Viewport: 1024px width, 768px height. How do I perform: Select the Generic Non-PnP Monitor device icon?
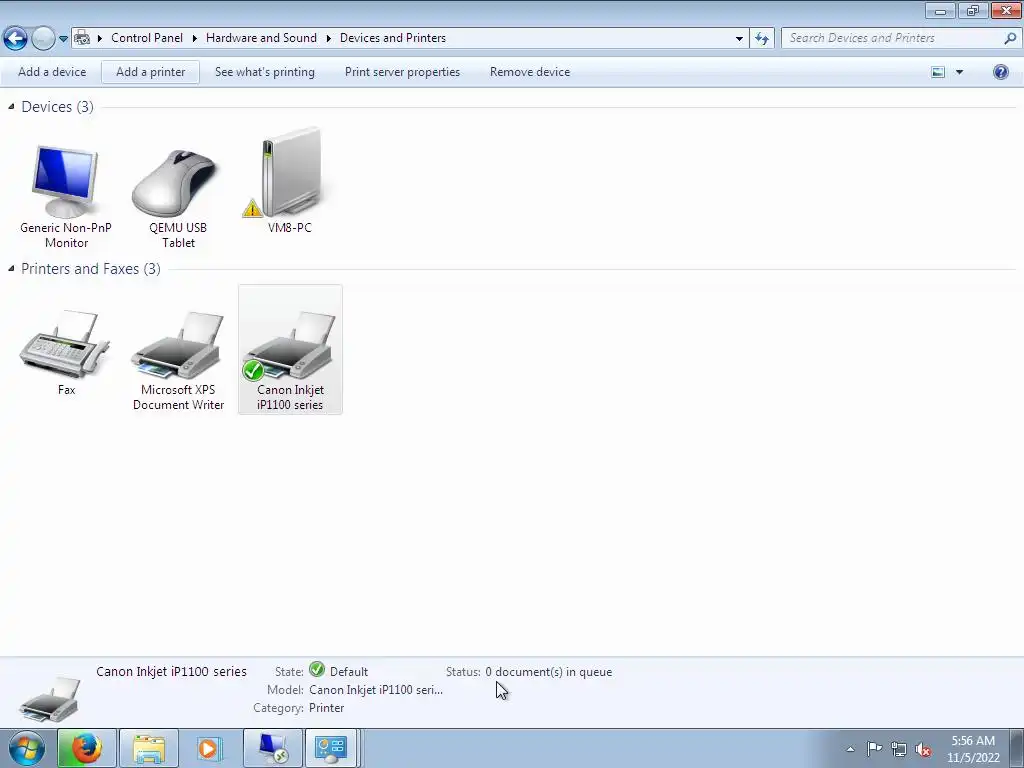point(65,182)
